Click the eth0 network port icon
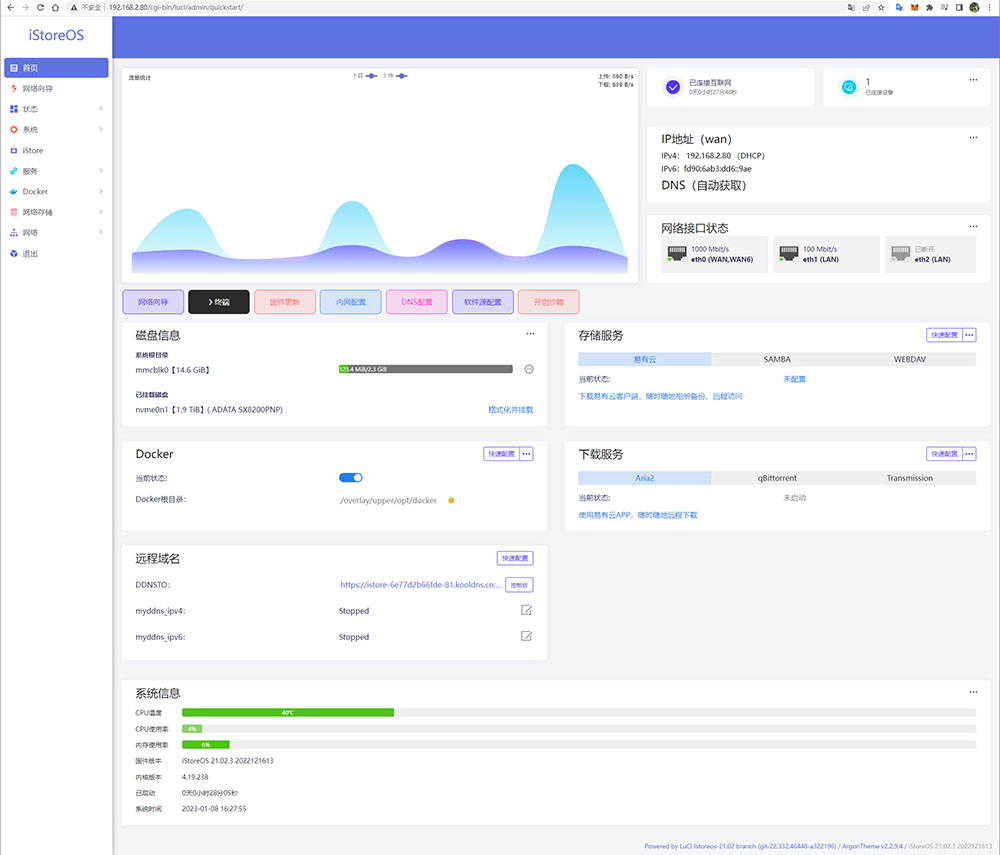The image size is (1000, 855). pos(675,254)
